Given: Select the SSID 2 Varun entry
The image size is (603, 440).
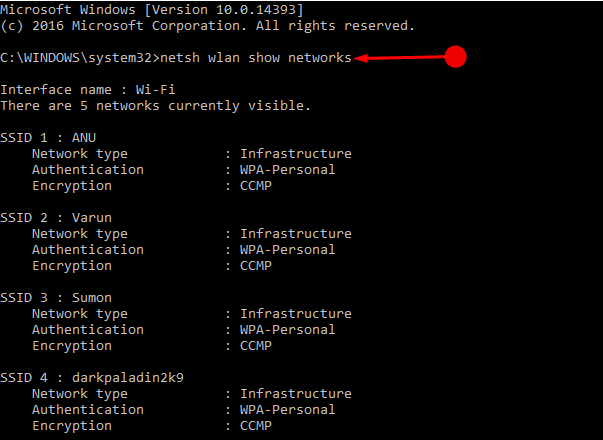Looking at the screenshot, I should 56,217.
